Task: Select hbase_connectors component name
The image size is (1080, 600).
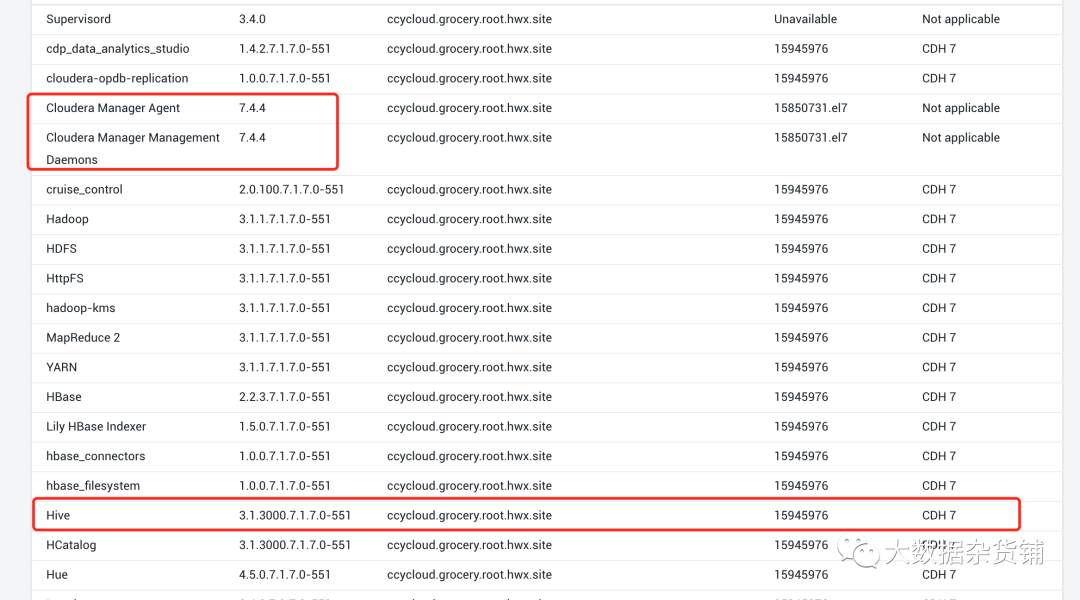Action: click(96, 456)
